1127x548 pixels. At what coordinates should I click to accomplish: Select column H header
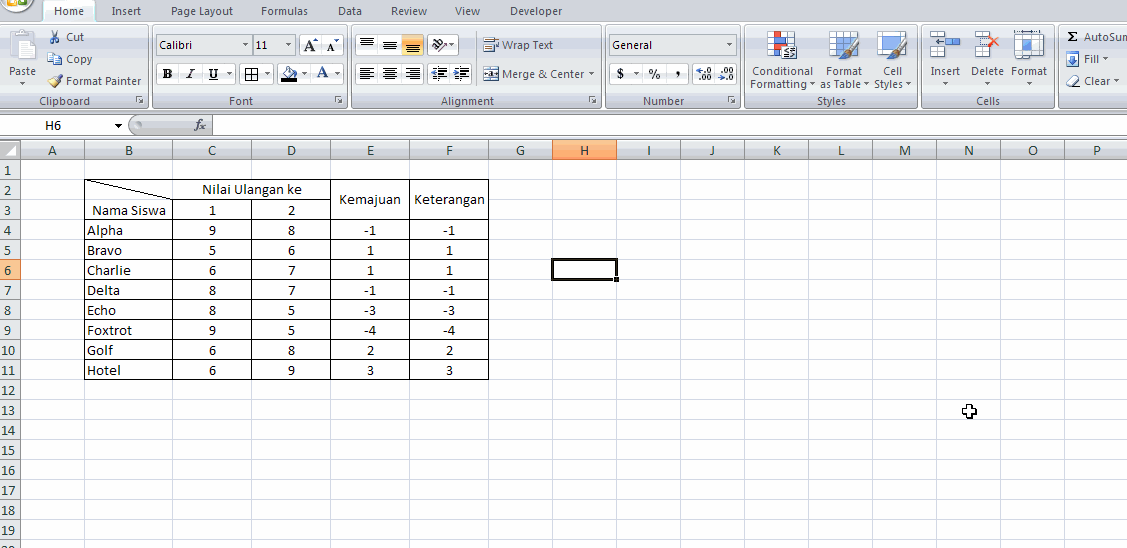click(x=584, y=150)
